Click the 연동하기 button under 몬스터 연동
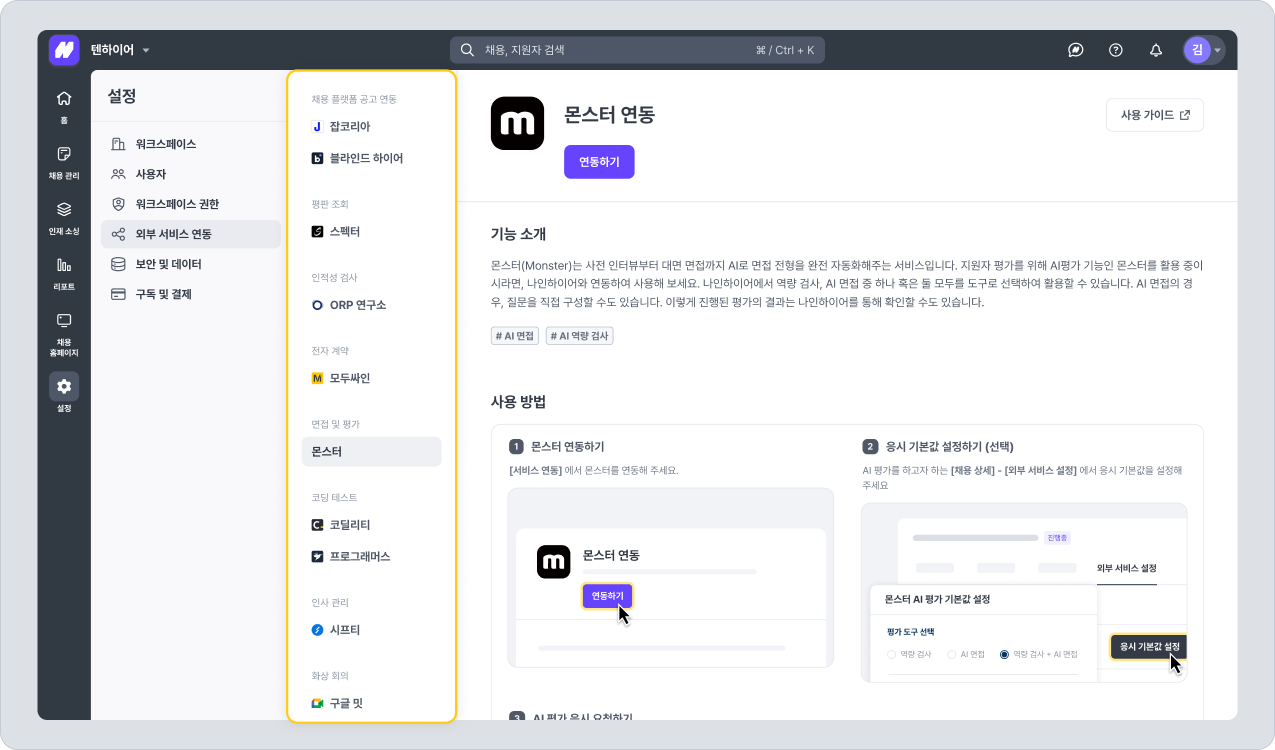The width and height of the screenshot is (1275, 750). tap(599, 162)
